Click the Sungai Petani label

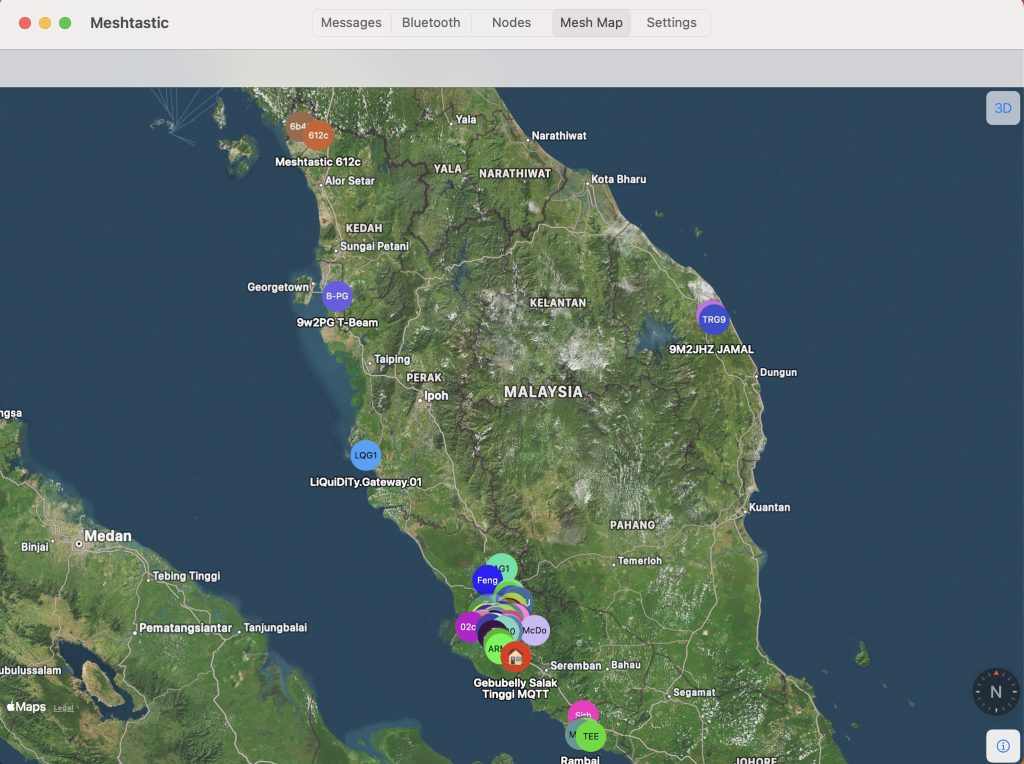tap(374, 246)
